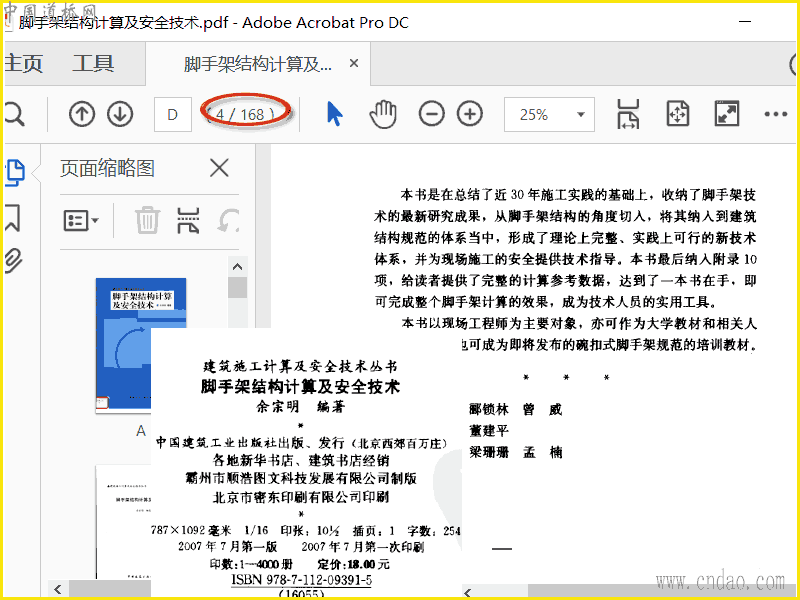Screen dimensions: 800x600
Task: Close the 页面缩略图 panel
Action: (219, 167)
